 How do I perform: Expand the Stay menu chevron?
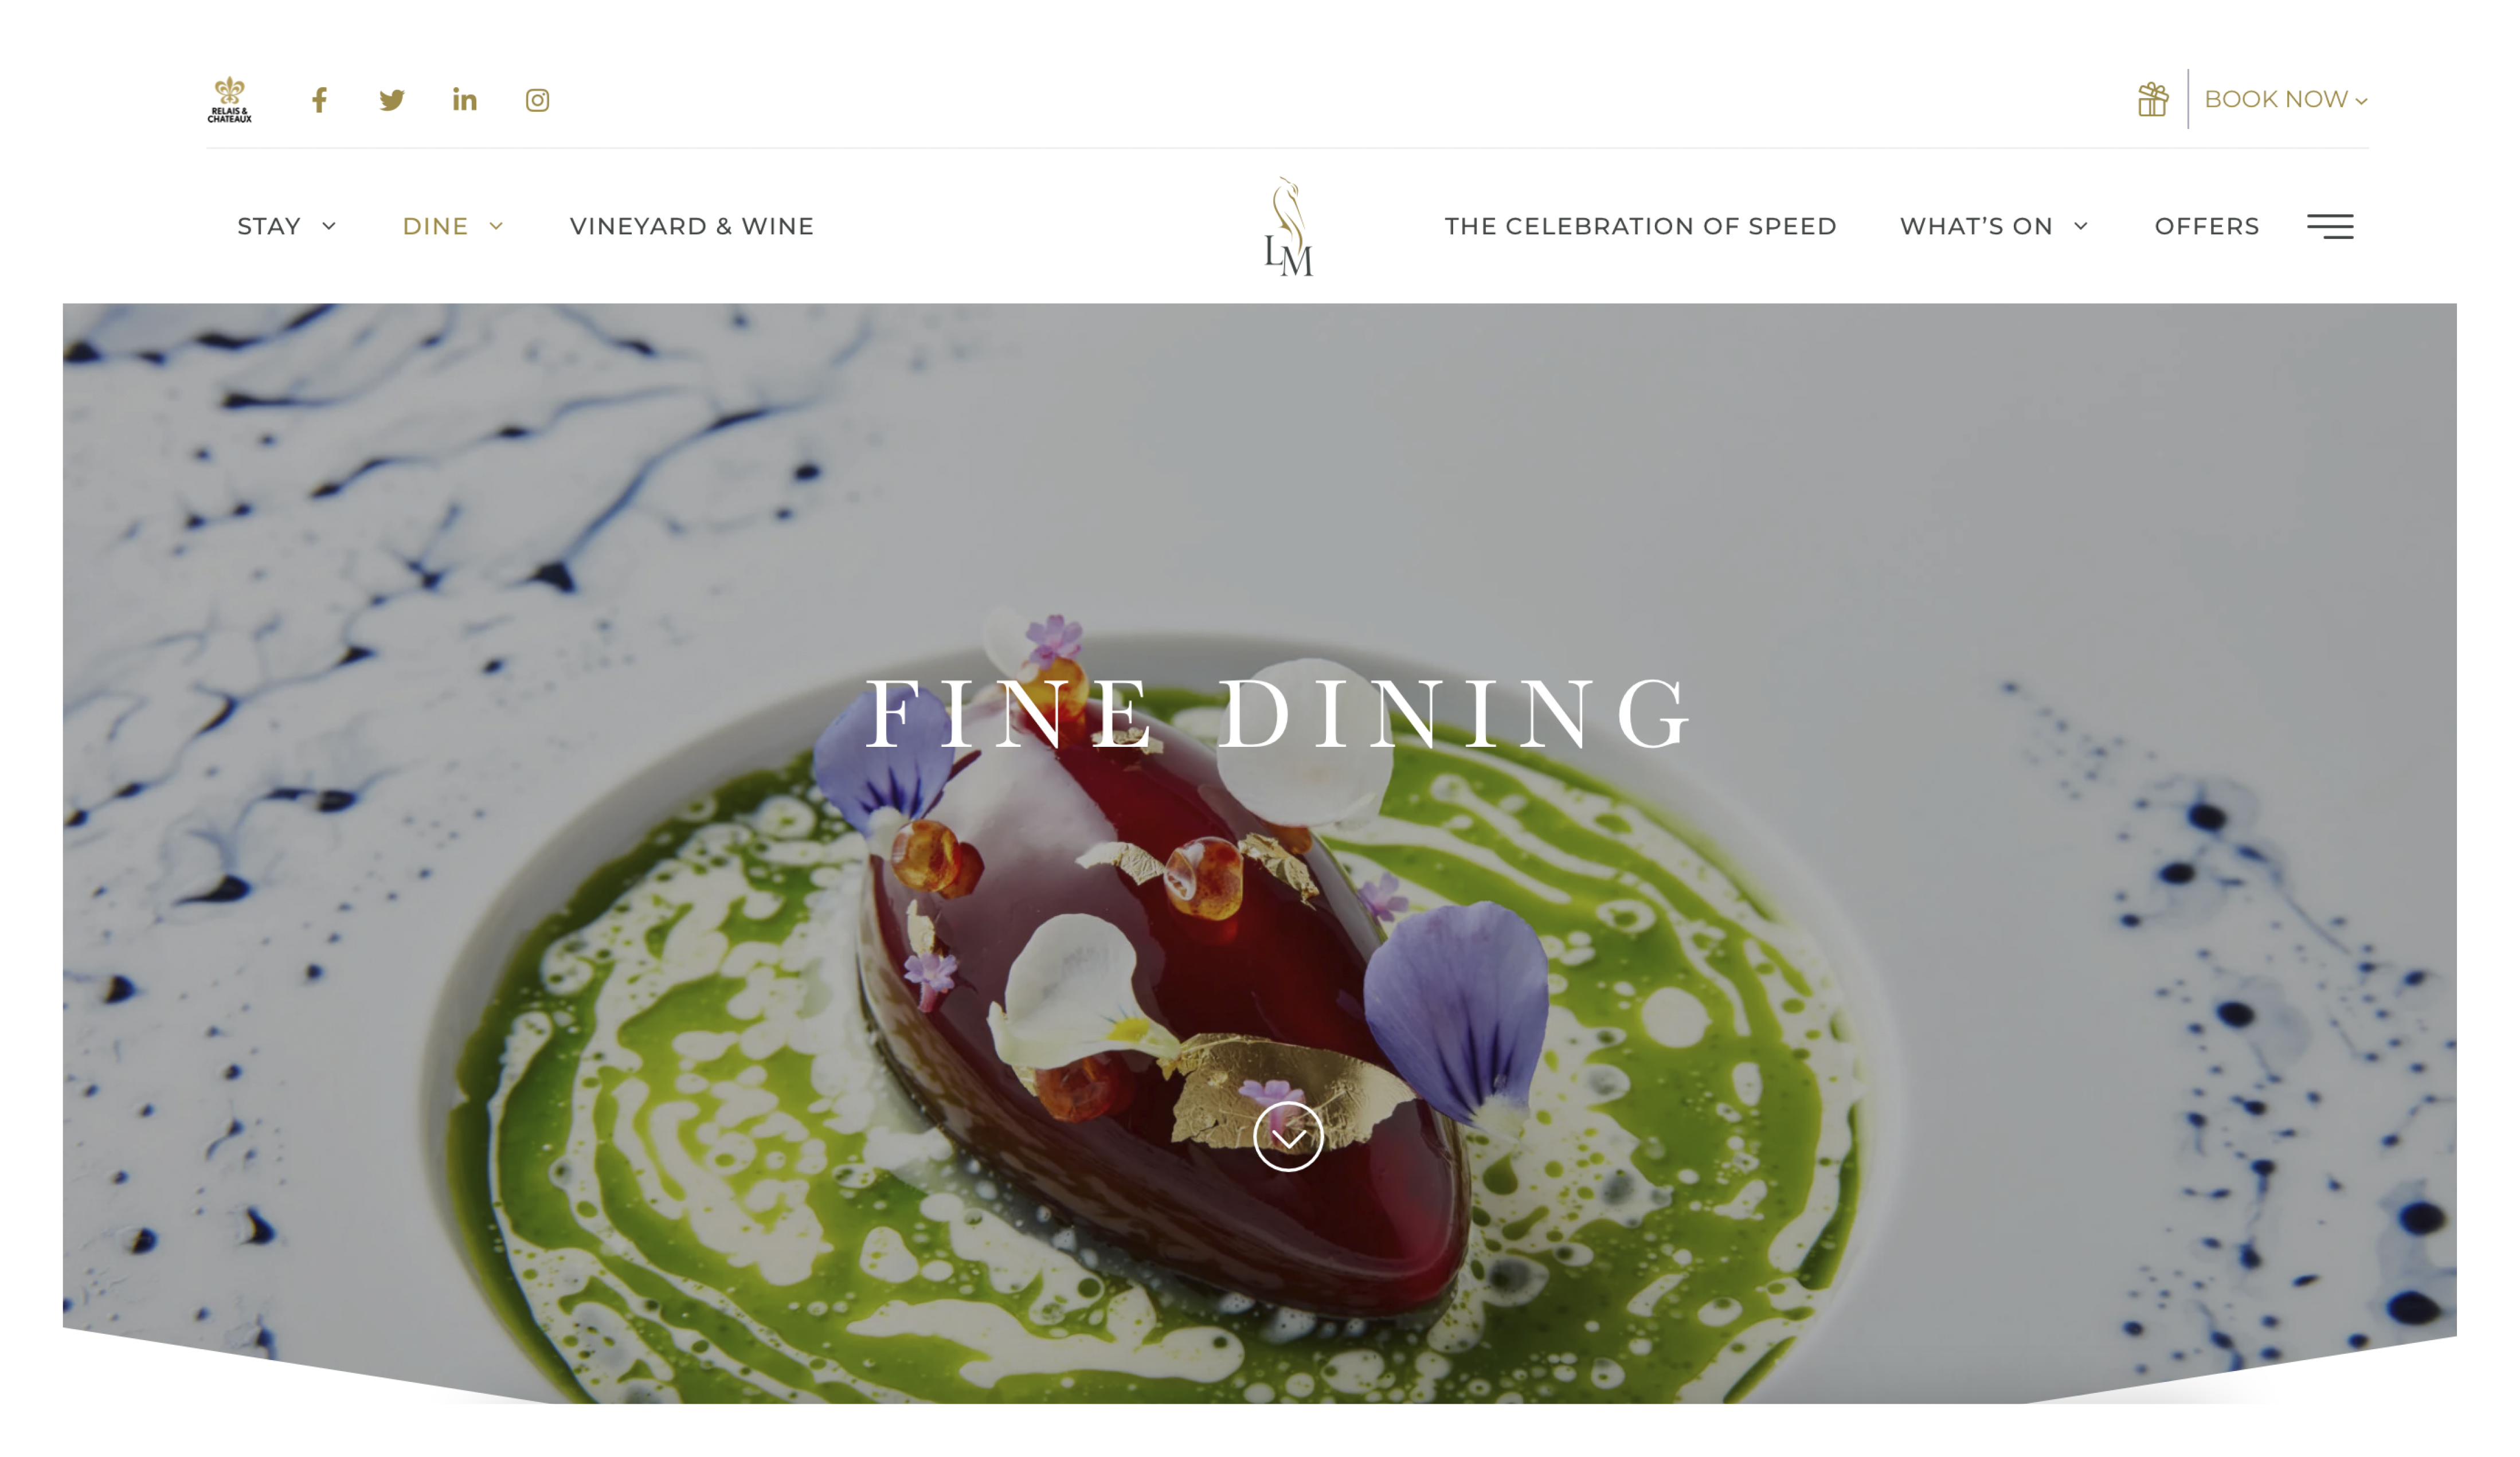(x=329, y=226)
